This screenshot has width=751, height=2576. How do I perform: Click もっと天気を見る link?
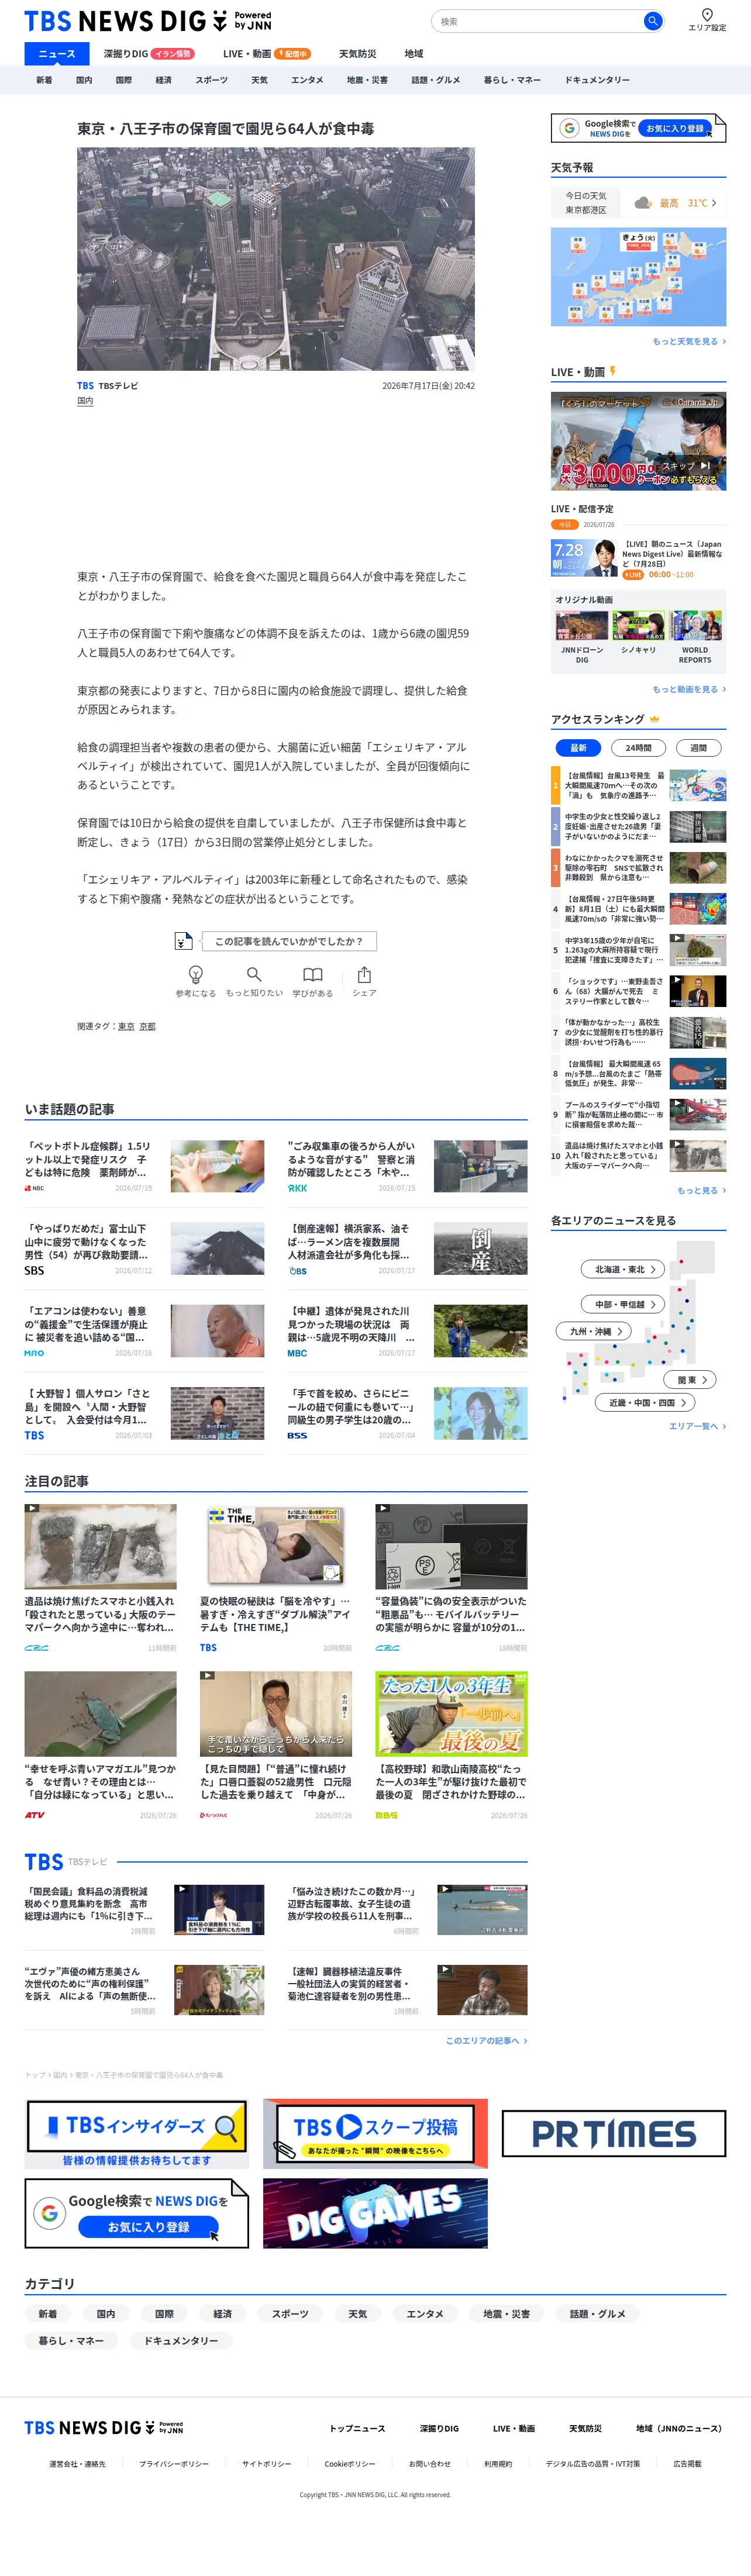689,341
